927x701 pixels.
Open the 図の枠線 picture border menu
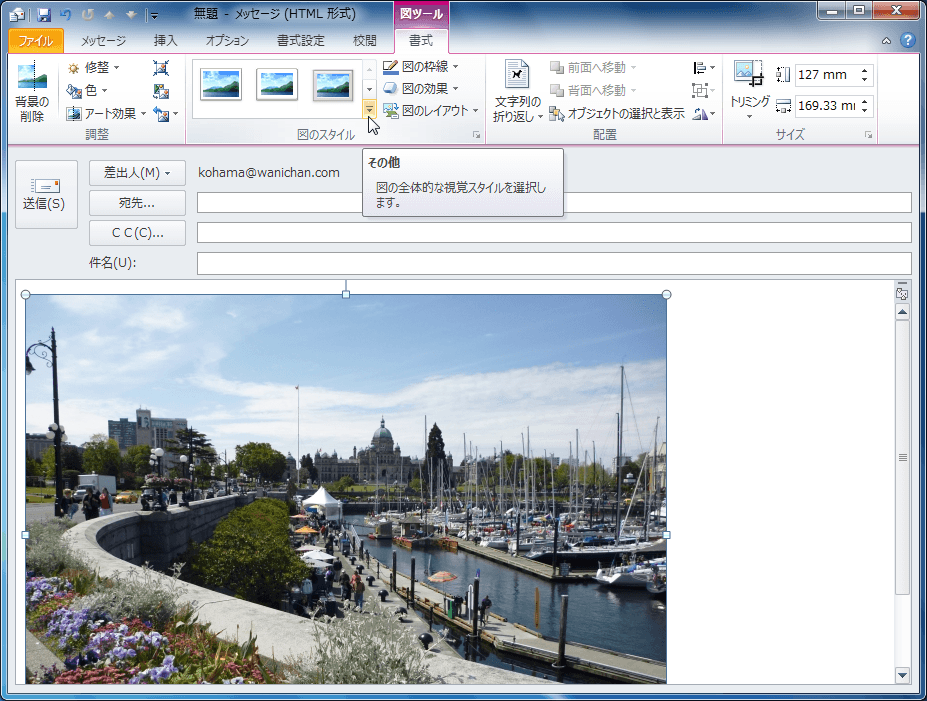(420, 67)
